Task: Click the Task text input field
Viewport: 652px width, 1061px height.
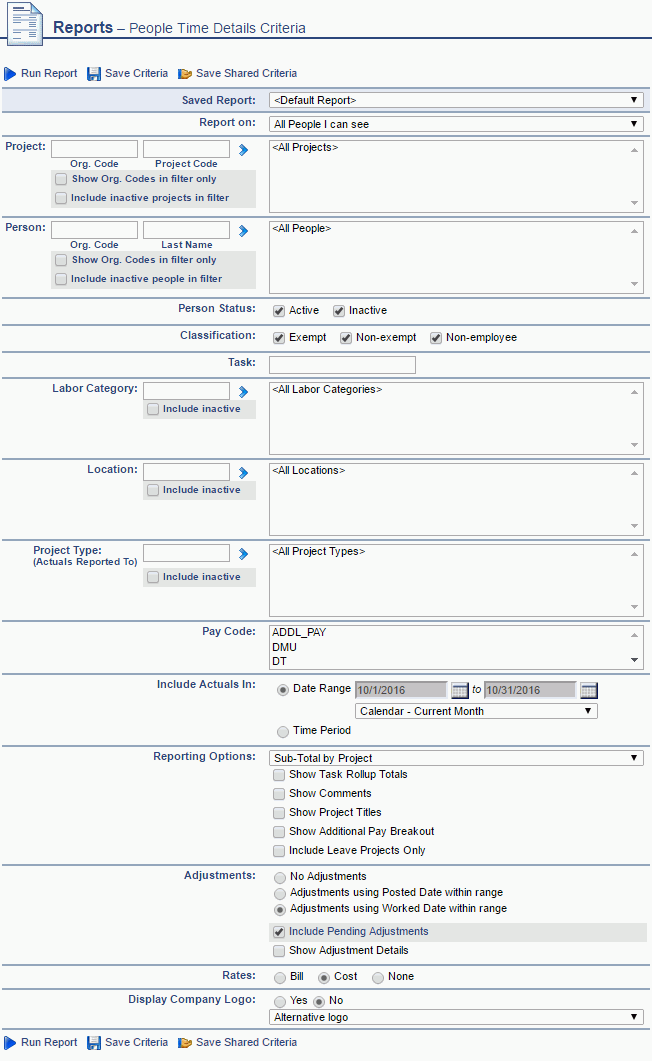Action: click(x=342, y=365)
